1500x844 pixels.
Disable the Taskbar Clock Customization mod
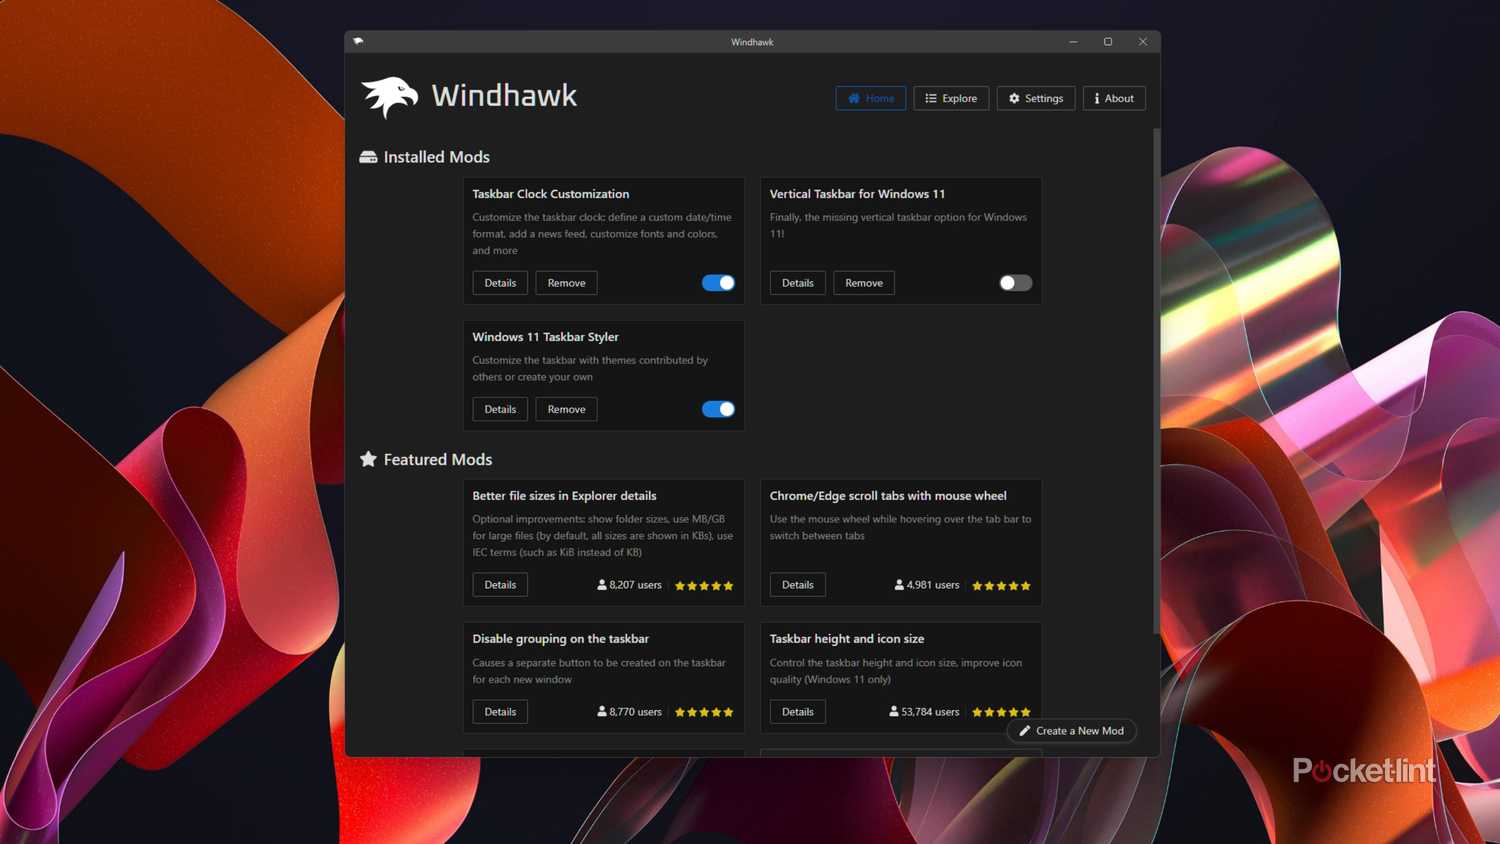[x=718, y=282]
